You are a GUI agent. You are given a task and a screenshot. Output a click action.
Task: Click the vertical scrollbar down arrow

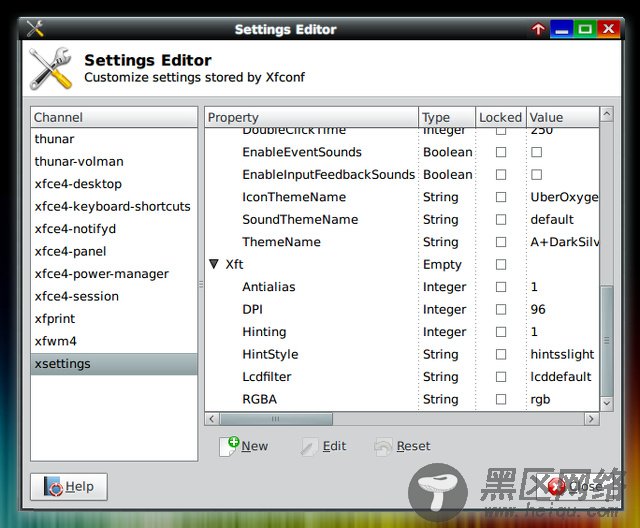[x=607, y=403]
